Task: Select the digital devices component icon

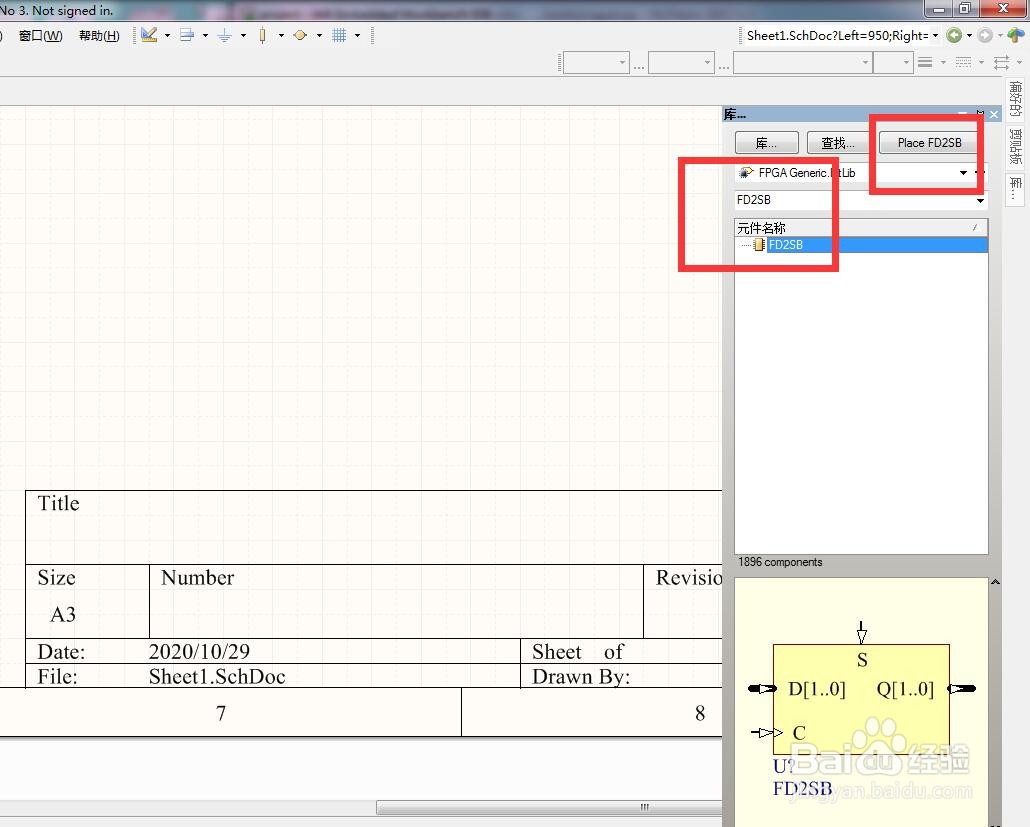Action: pos(263,35)
